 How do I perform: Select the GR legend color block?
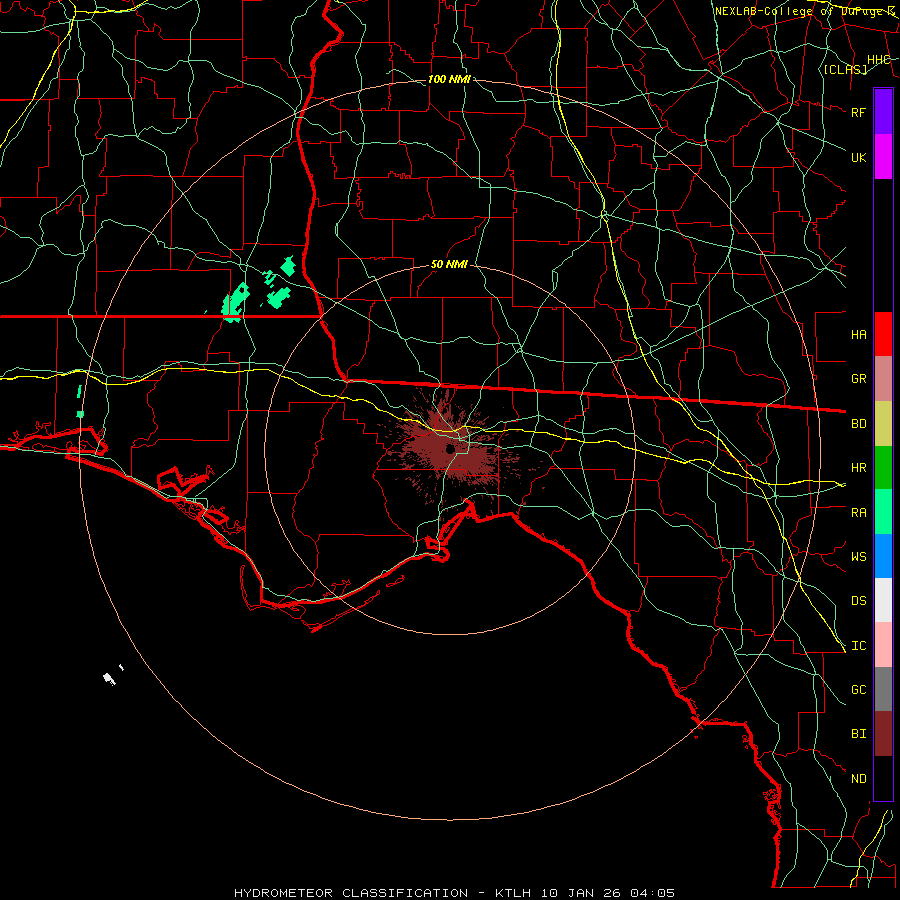[x=883, y=379]
